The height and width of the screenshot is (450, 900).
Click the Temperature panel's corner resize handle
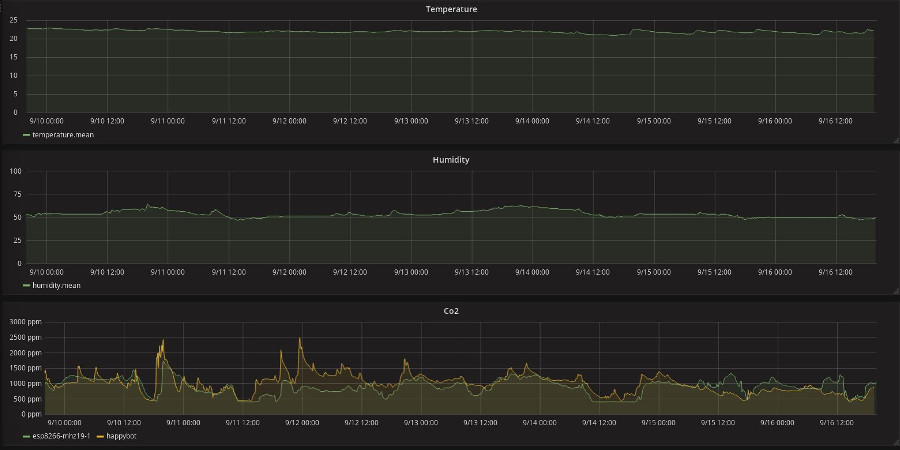896,140
